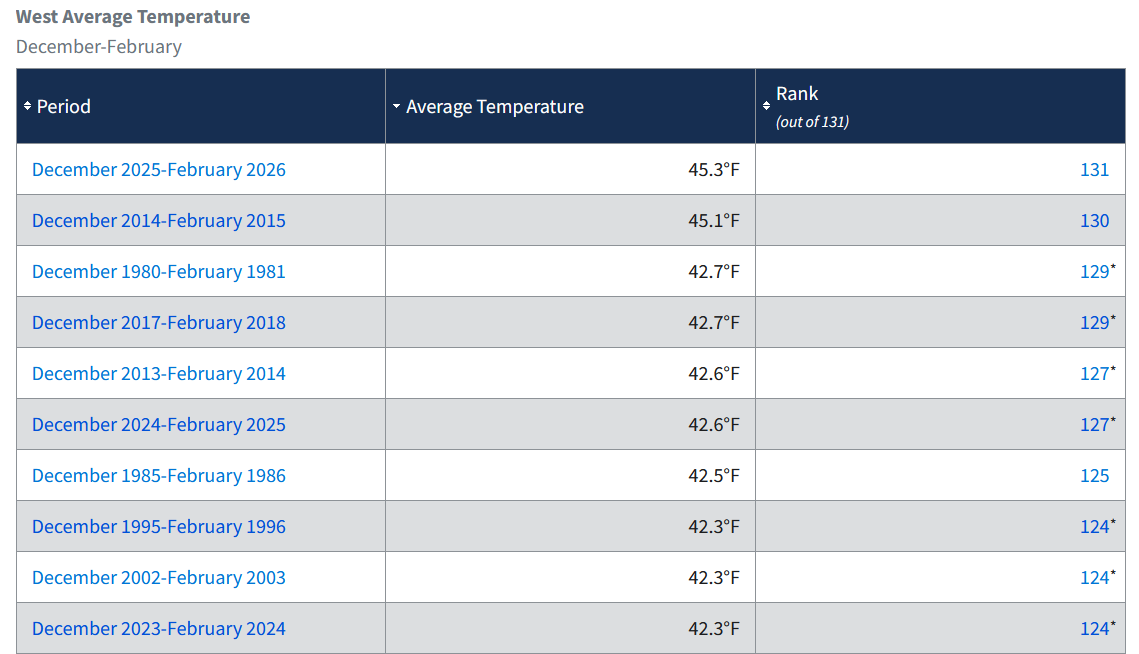Open December 2023-February 2024 period link
The height and width of the screenshot is (654, 1139).
[159, 629]
